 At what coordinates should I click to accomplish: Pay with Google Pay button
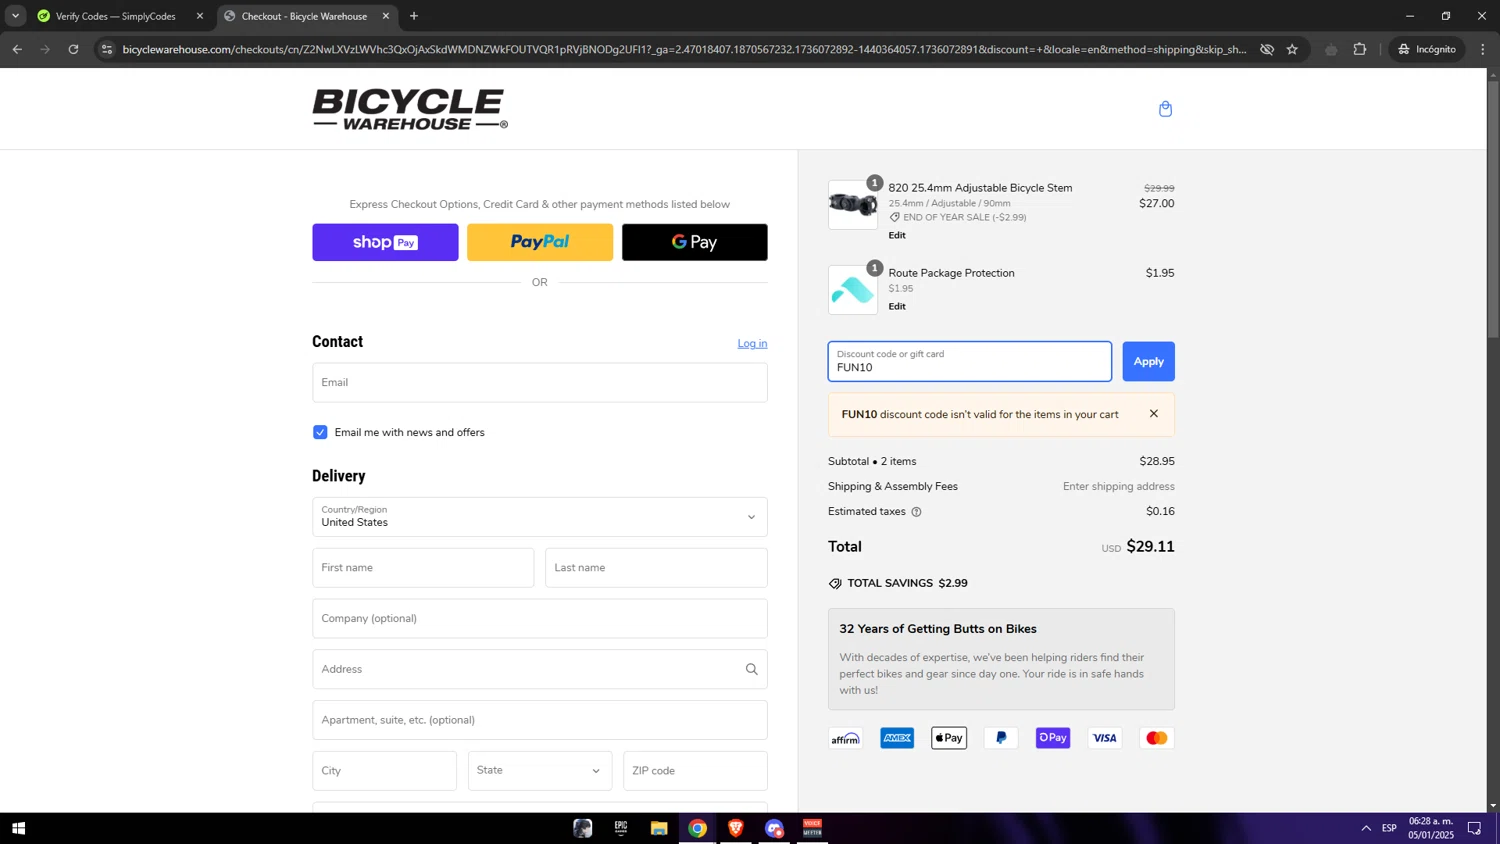click(x=695, y=242)
